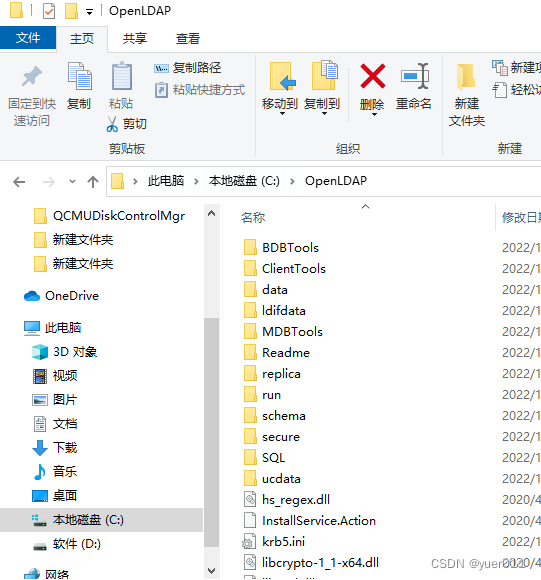Click the Copy path icon
This screenshot has height=580, width=541.
click(x=161, y=68)
